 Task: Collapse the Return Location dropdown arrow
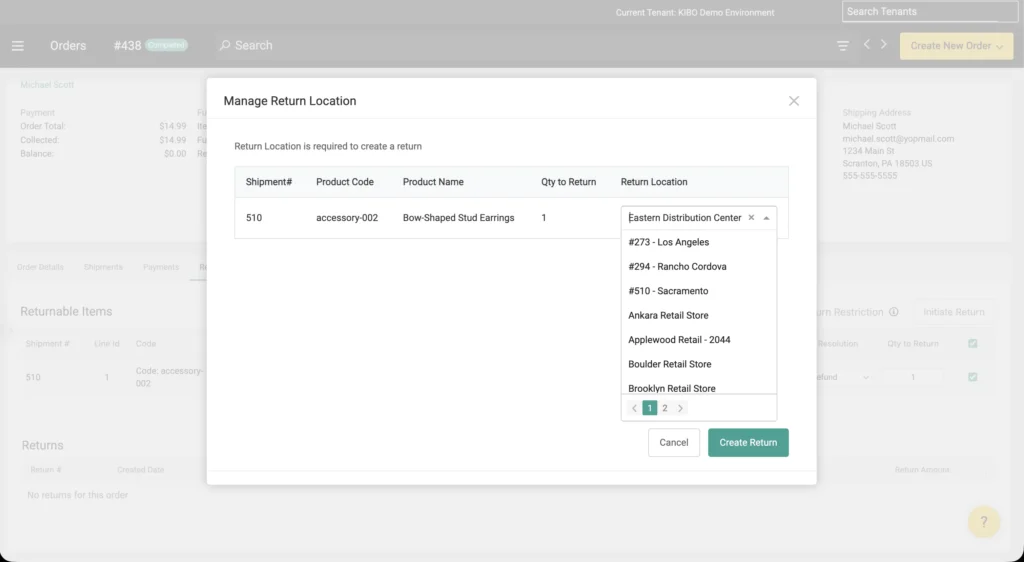767,218
